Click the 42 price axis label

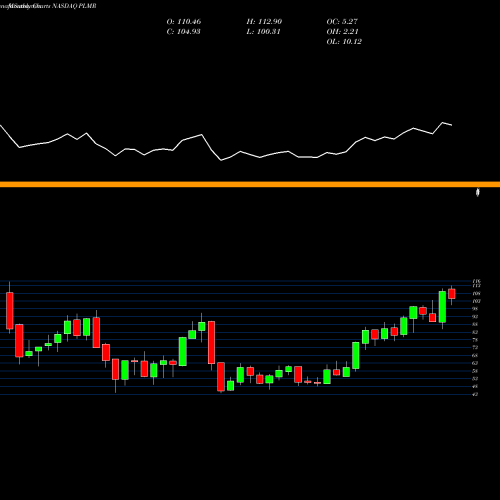(475, 394)
